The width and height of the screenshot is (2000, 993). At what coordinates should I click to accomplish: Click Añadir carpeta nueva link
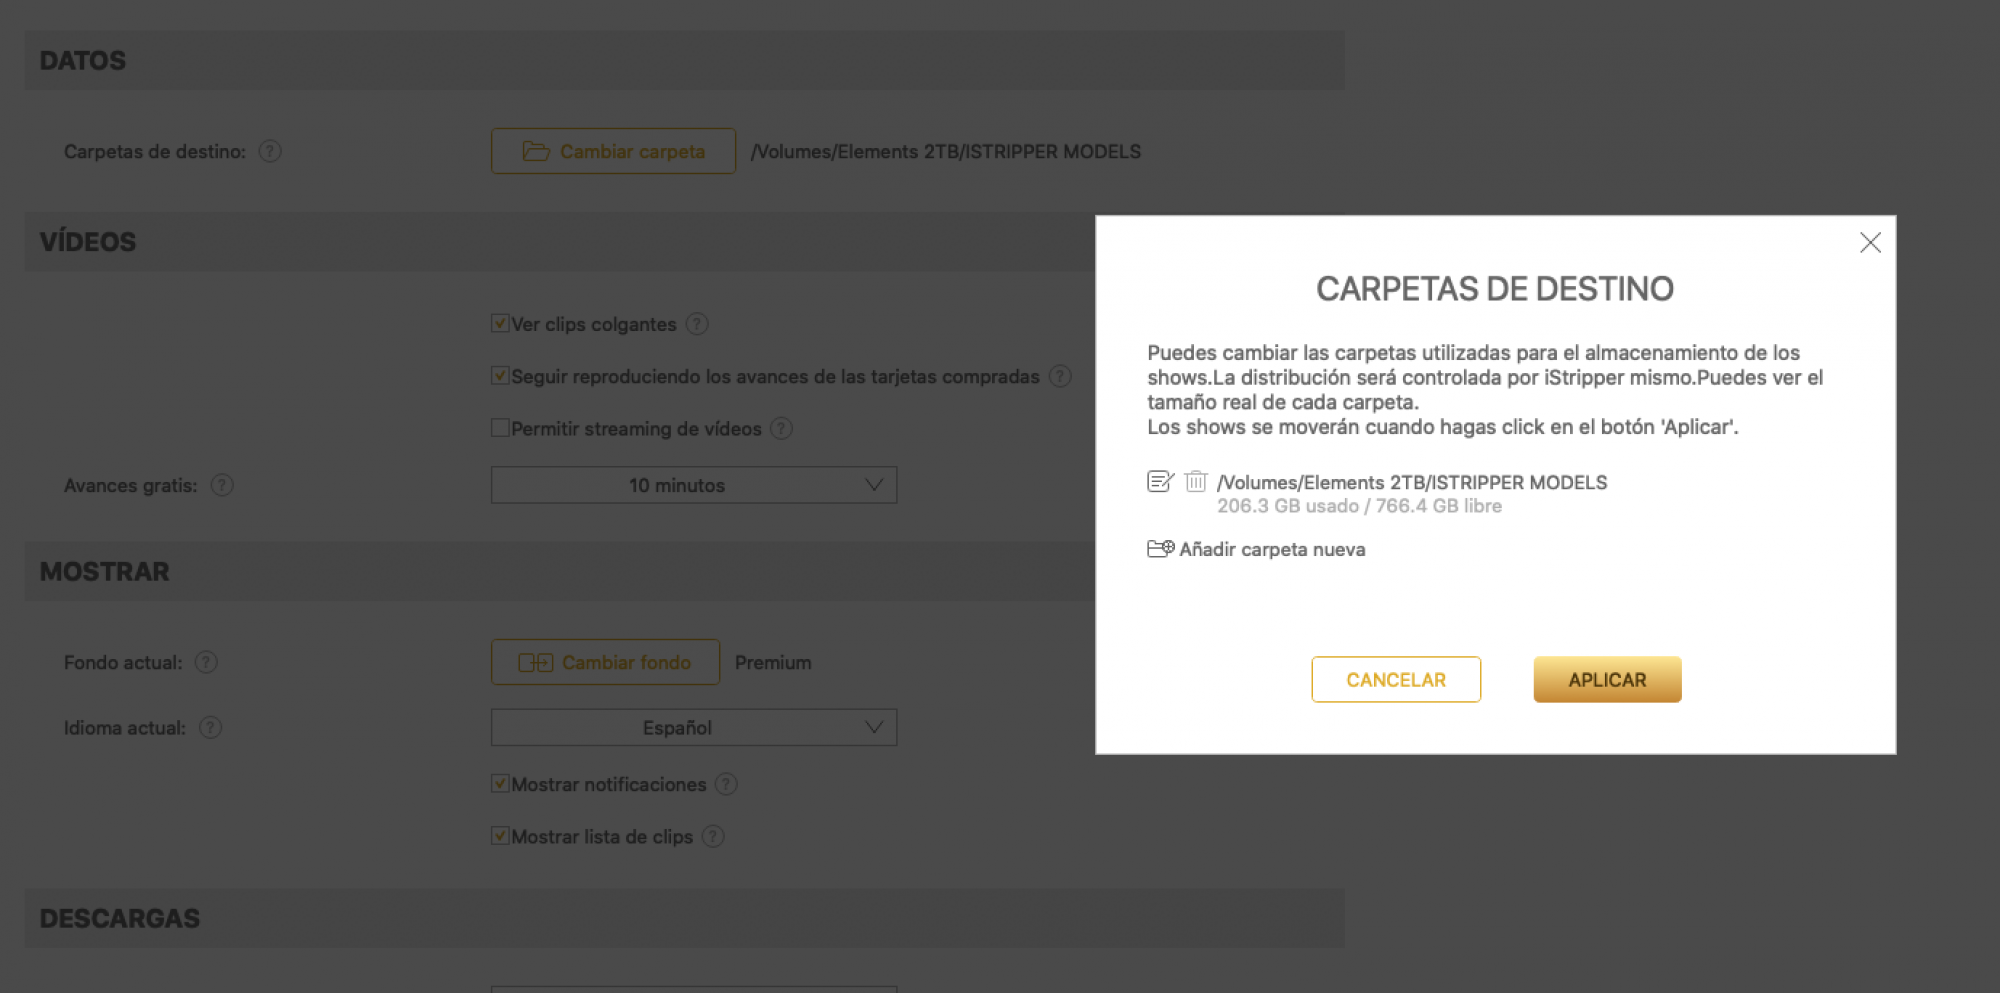click(x=1271, y=549)
